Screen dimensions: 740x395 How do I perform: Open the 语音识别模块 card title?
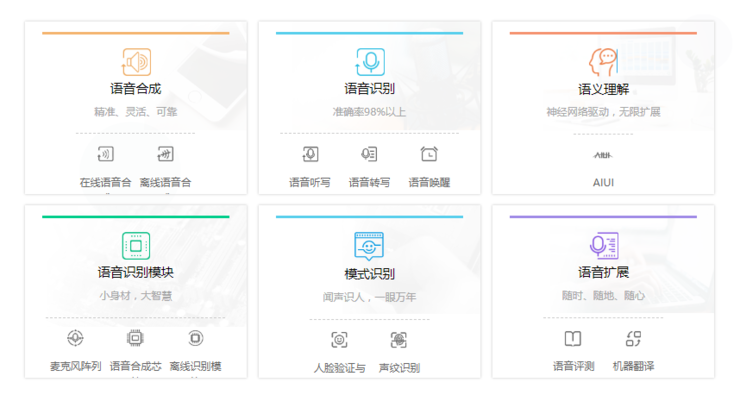135,272
